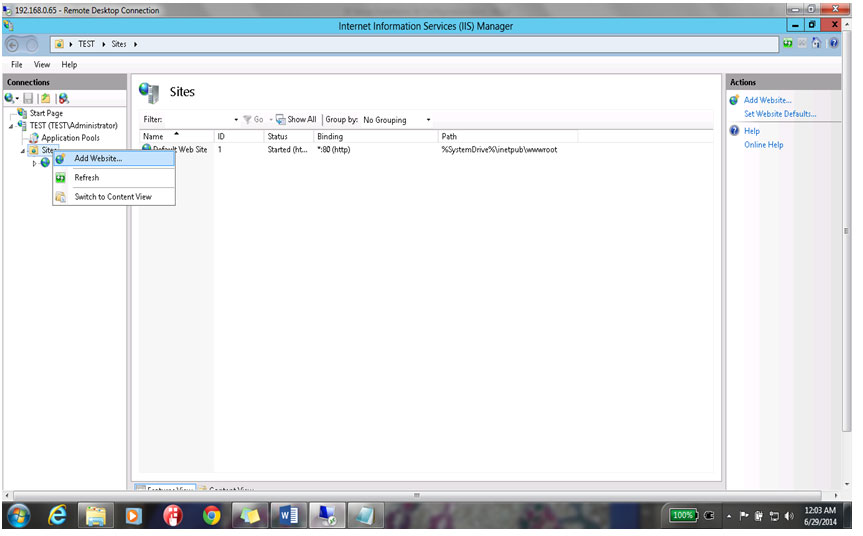Click the %SystemDrive%\inetpub\wwwroot path cell
Image resolution: width=863 pixels, height=536 pixels.
pyautogui.click(x=499, y=150)
